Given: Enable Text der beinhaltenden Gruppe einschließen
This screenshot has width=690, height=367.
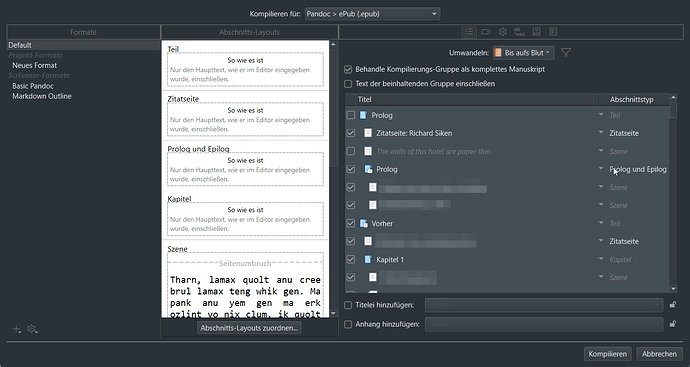Looking at the screenshot, I should (x=348, y=84).
